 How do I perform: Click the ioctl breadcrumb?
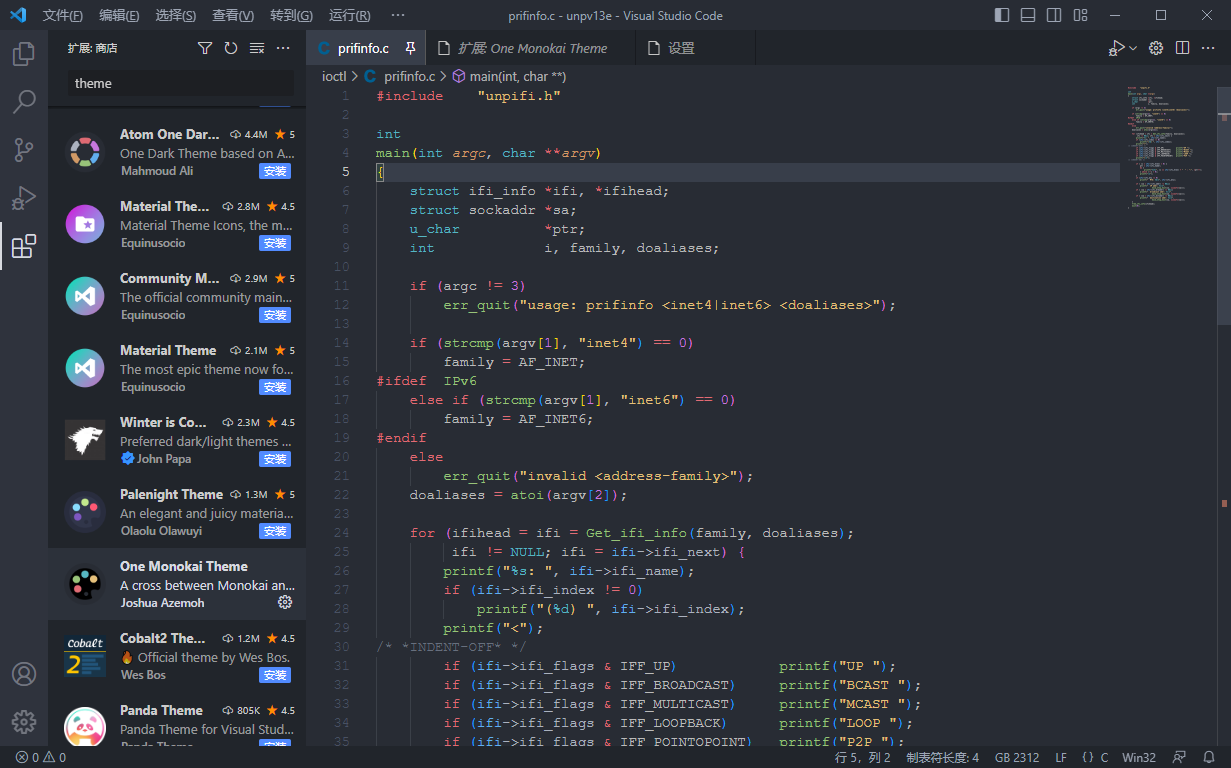click(333, 76)
